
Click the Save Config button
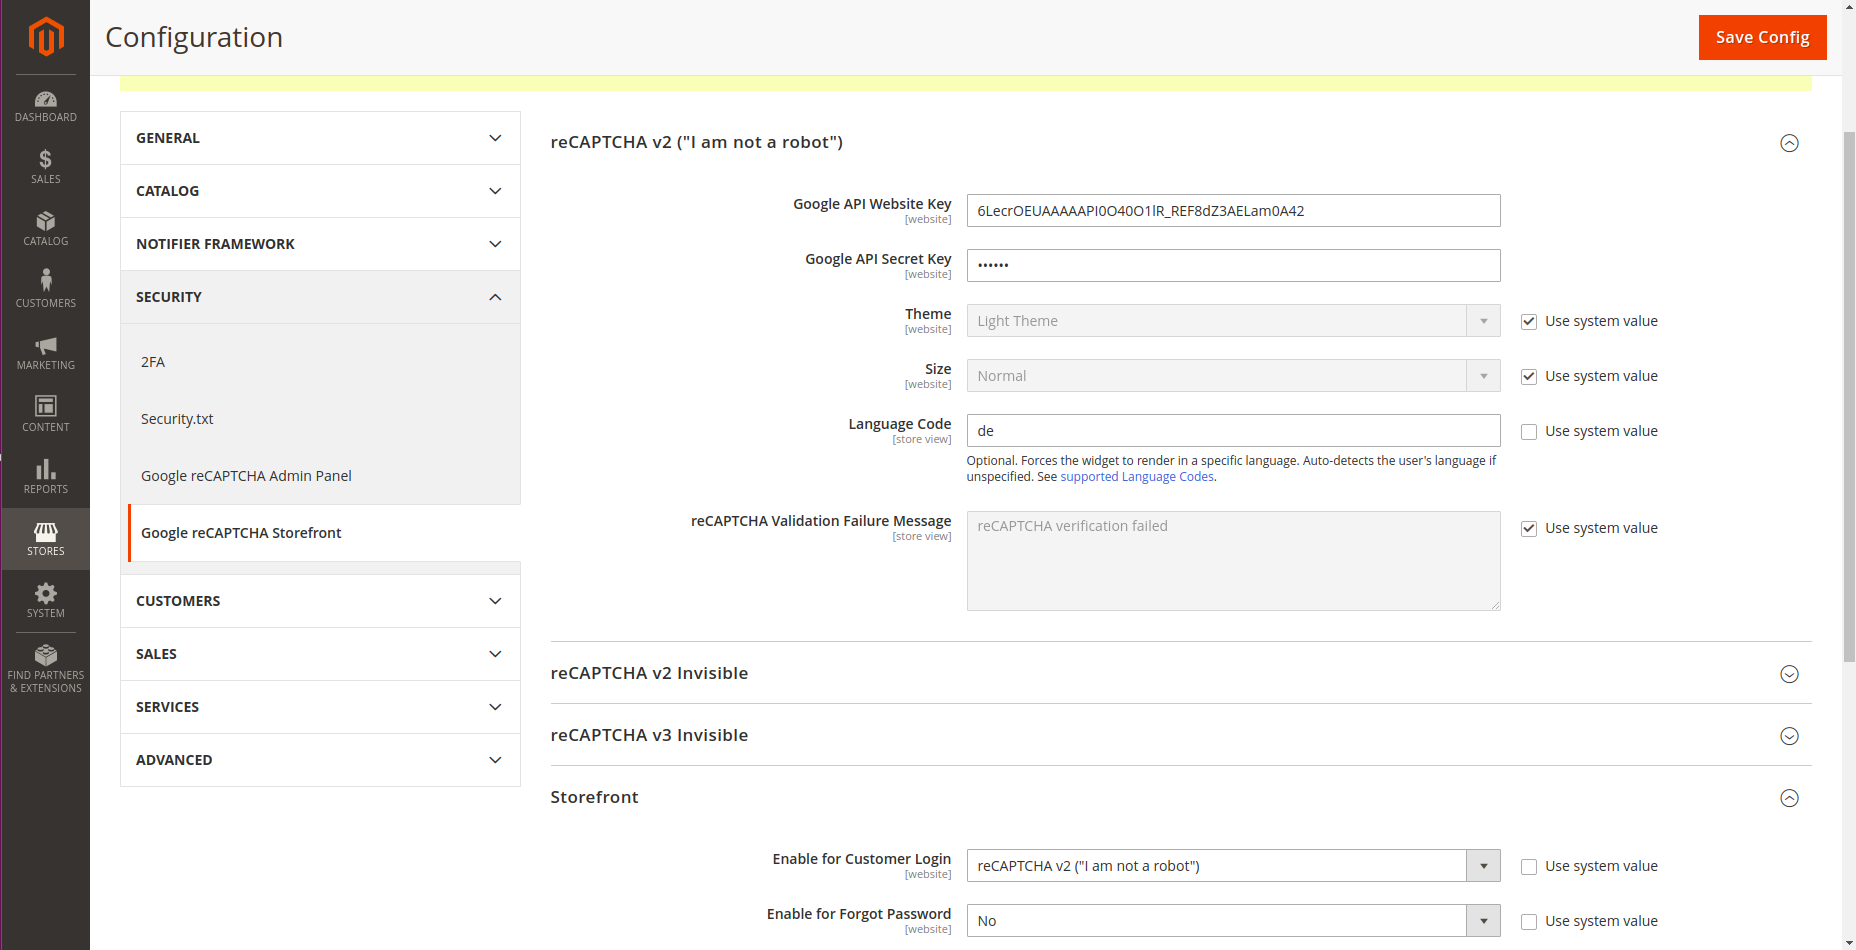click(x=1762, y=37)
